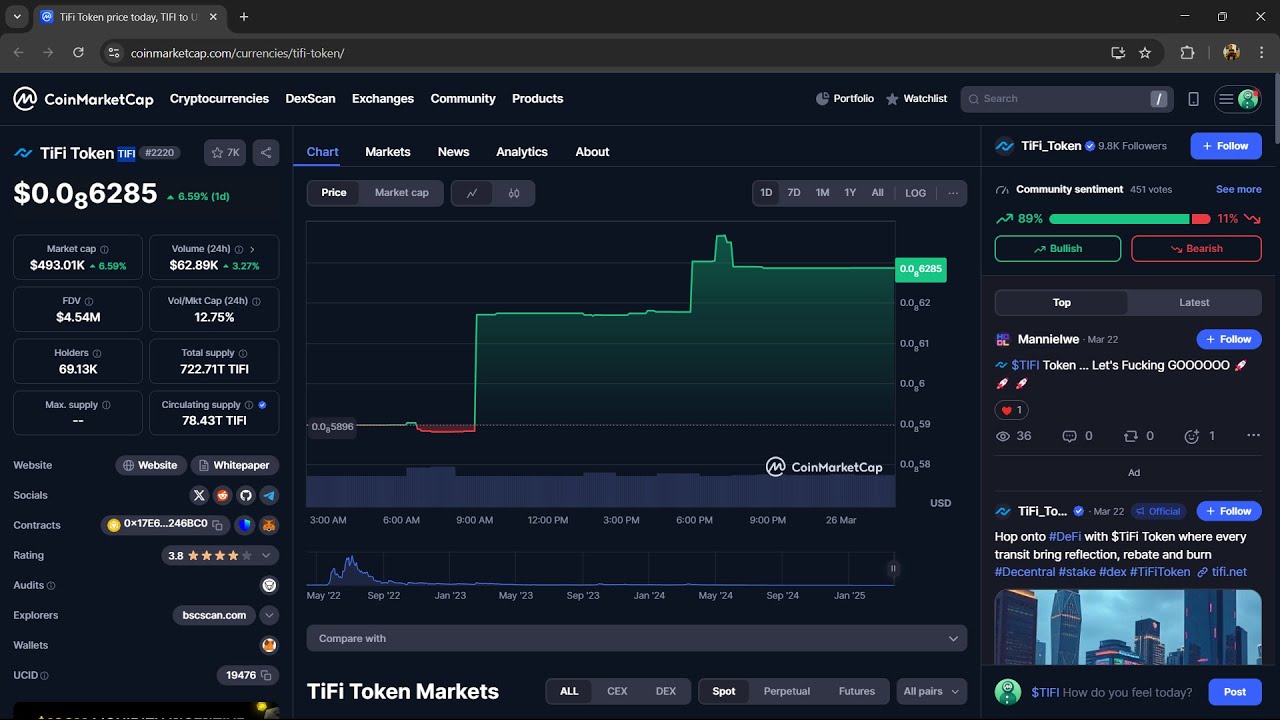Show info tooltip for Market cap
The image size is (1280, 720).
pos(104,249)
